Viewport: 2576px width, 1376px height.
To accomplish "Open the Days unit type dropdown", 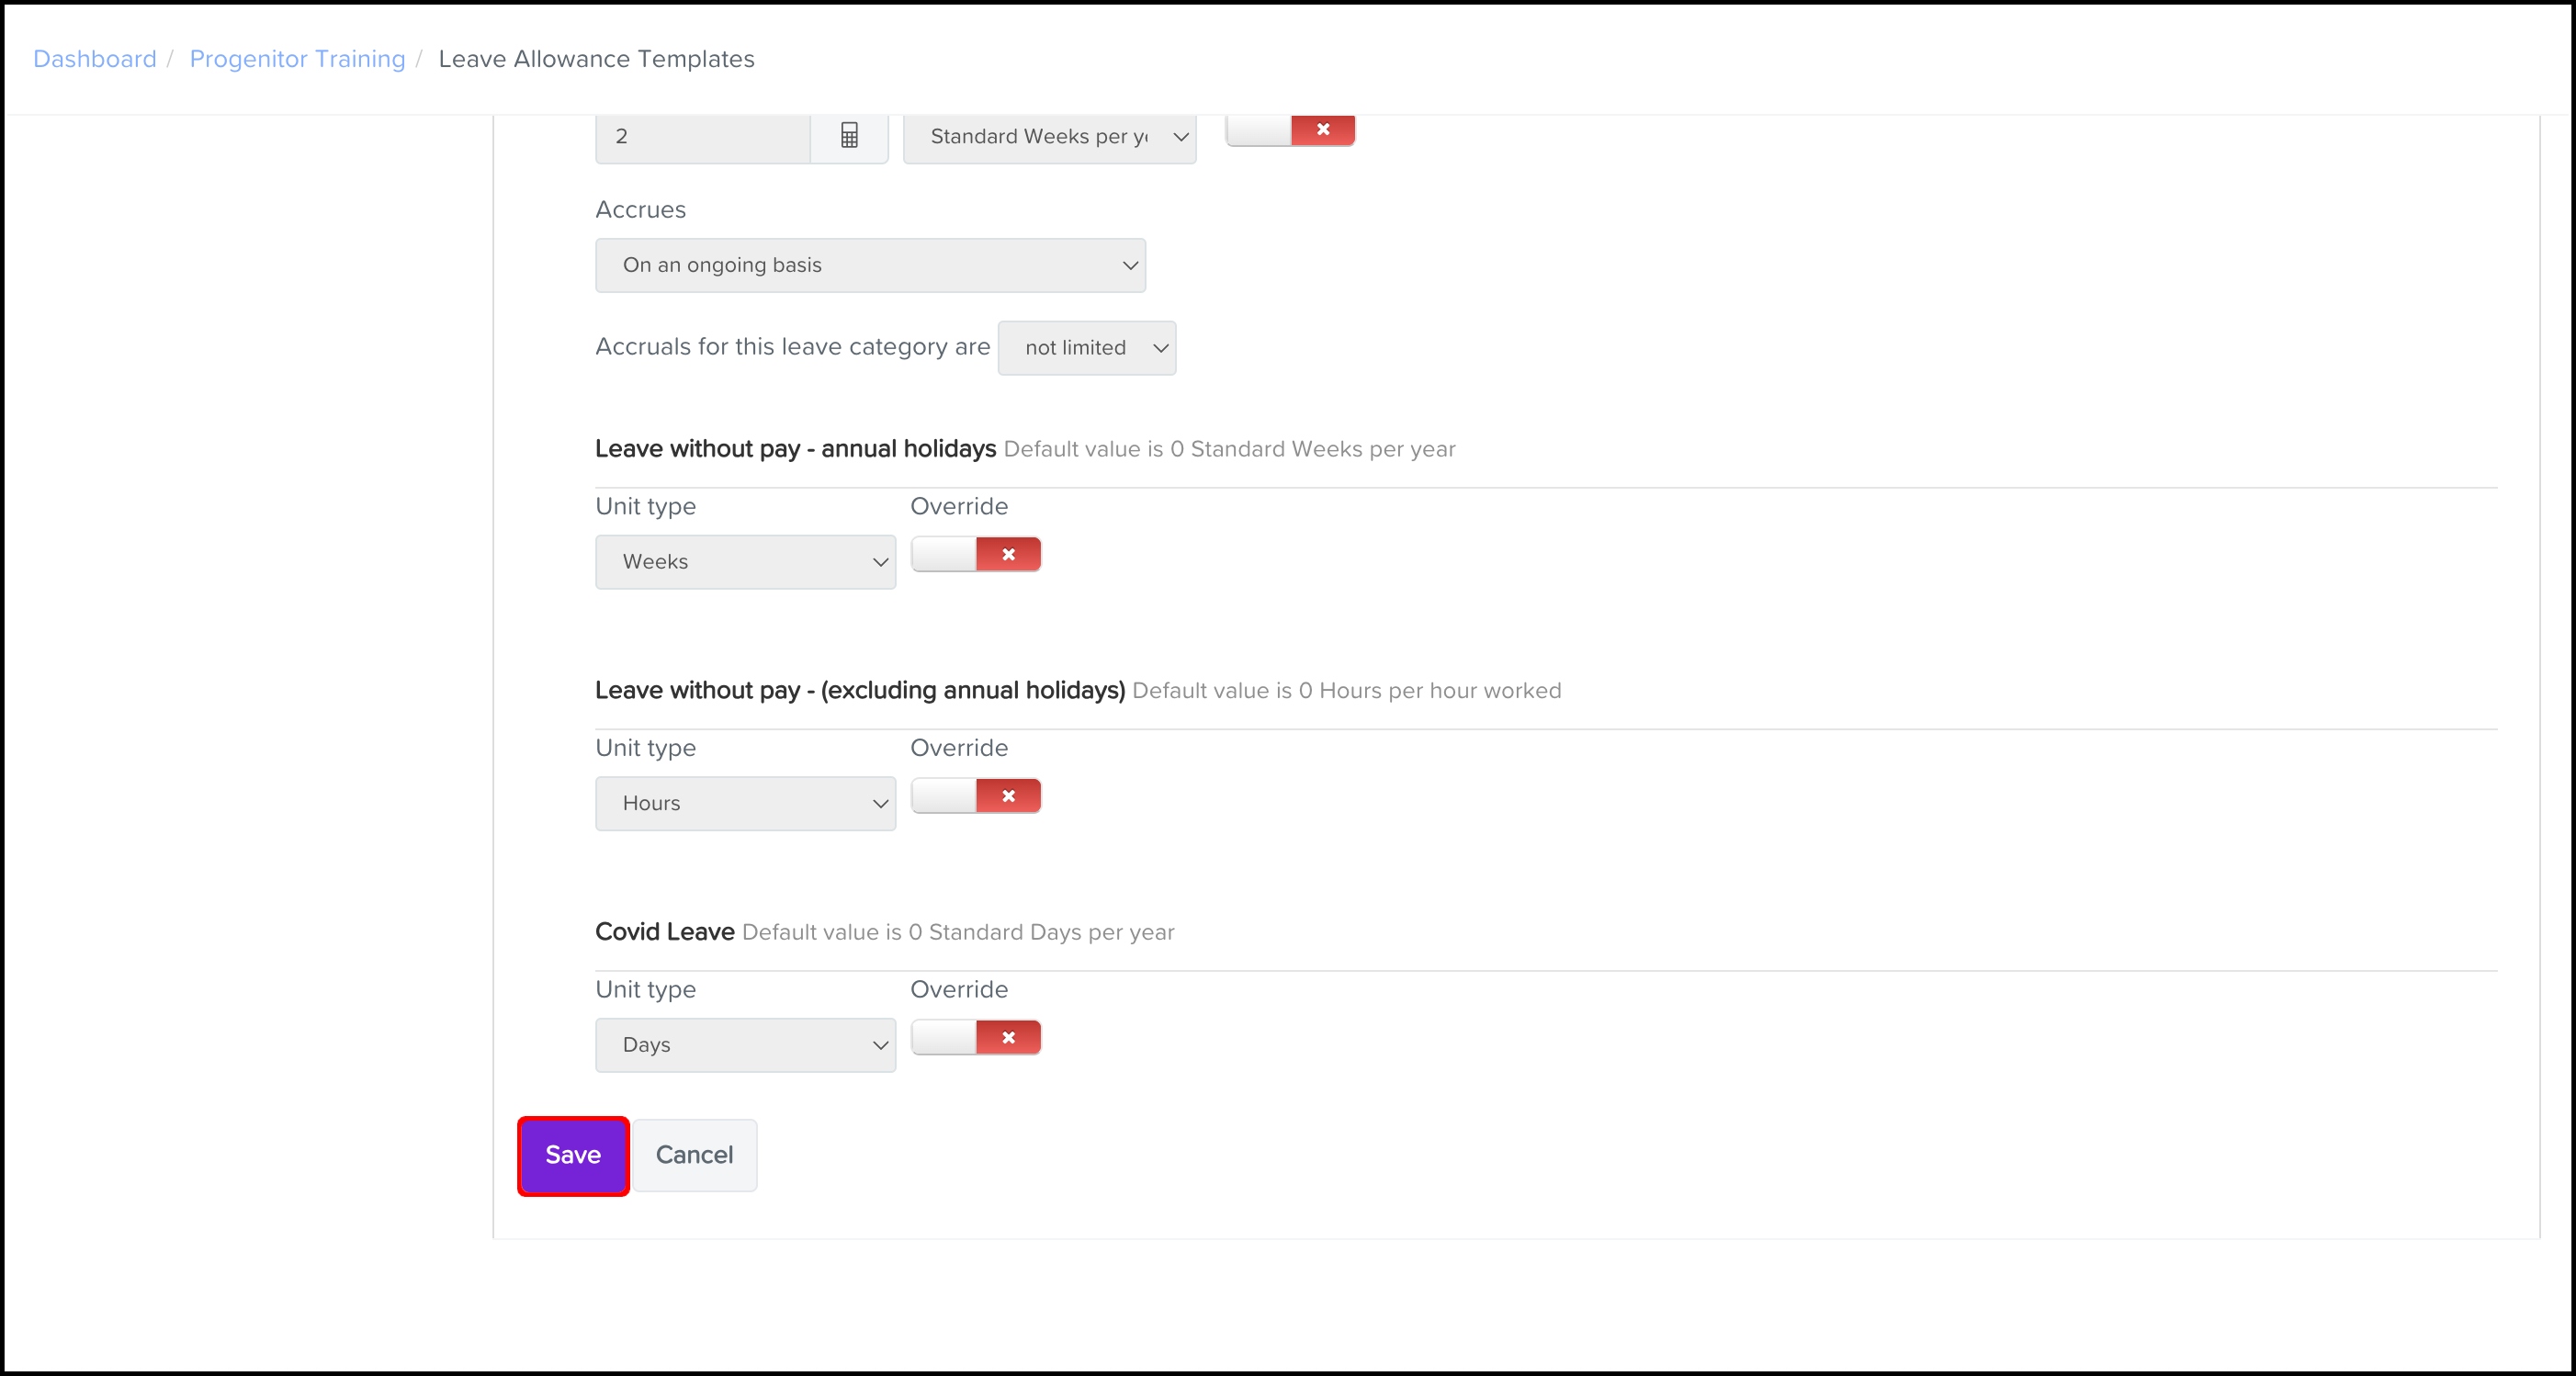I will coord(745,1045).
